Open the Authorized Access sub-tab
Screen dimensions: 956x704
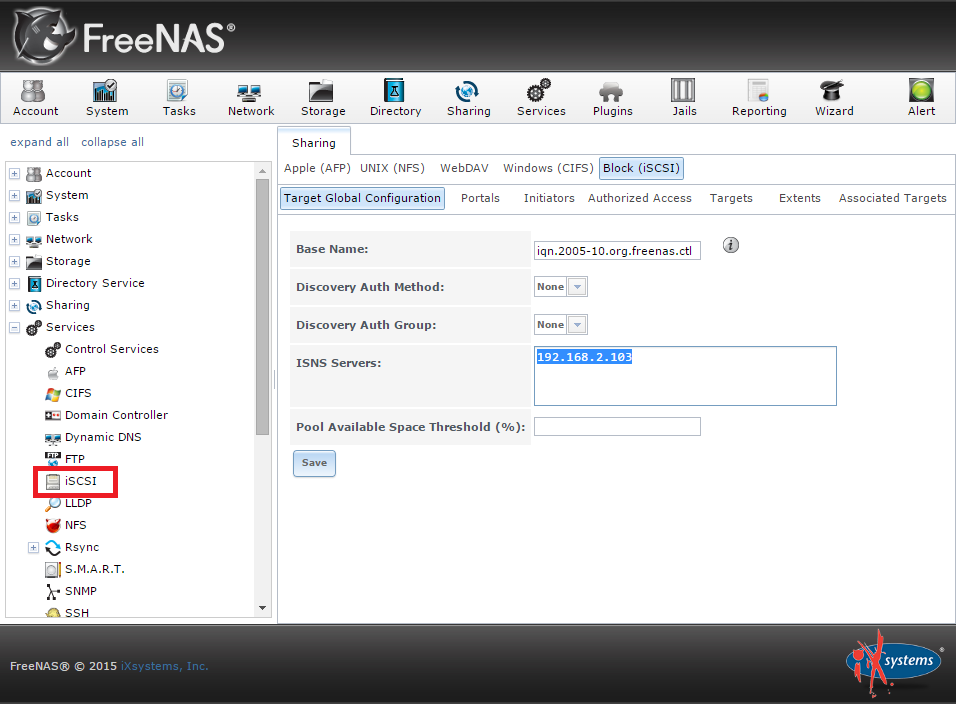pos(640,198)
